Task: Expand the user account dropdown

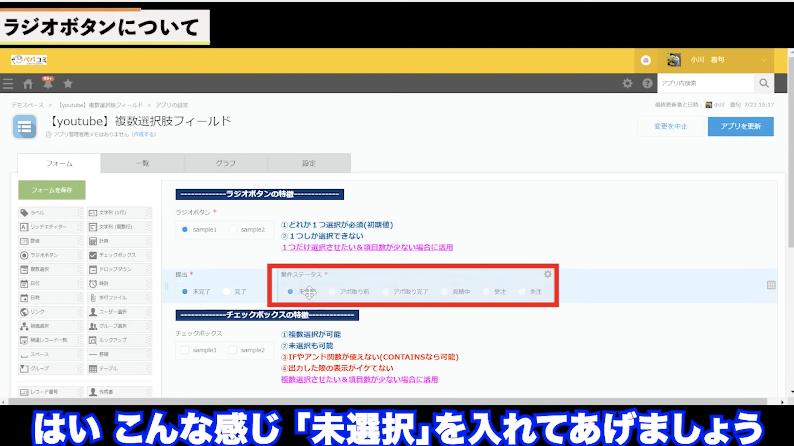Action: pos(763,60)
